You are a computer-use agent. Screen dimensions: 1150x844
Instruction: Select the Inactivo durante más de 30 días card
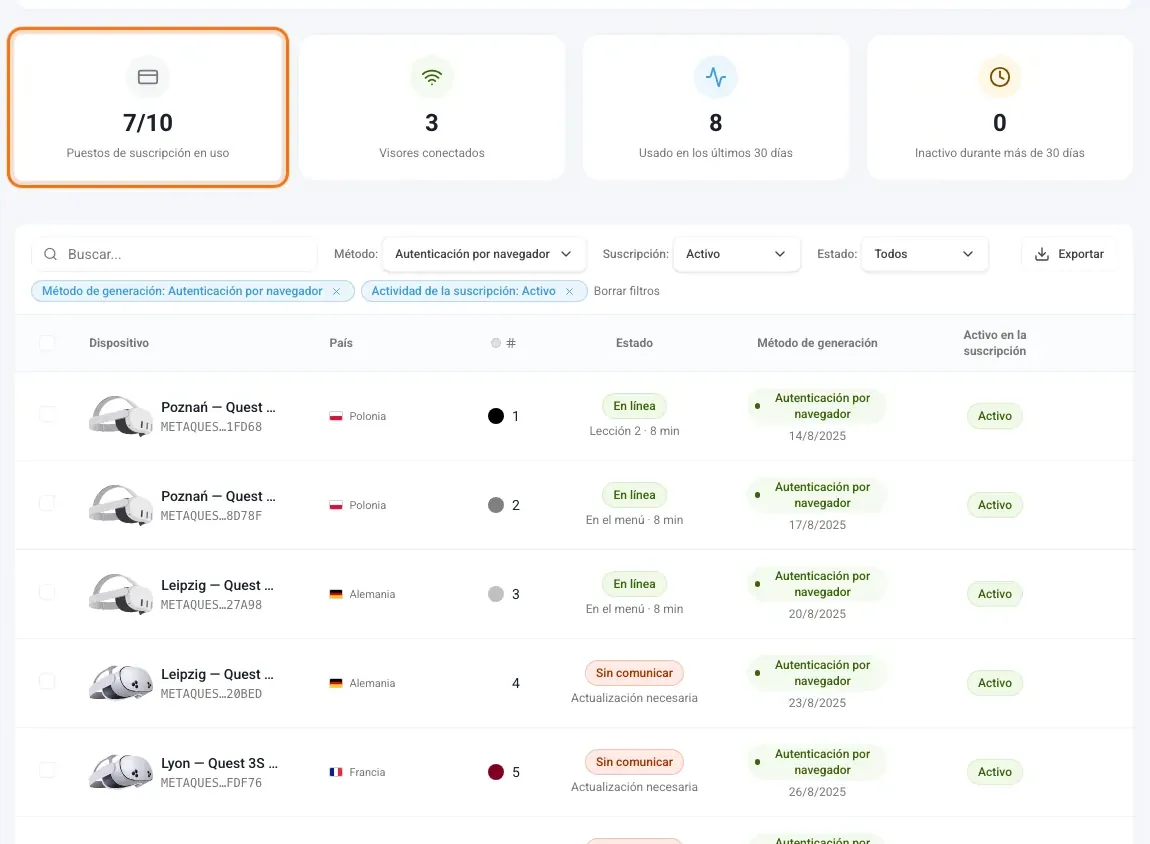[x=1000, y=108]
